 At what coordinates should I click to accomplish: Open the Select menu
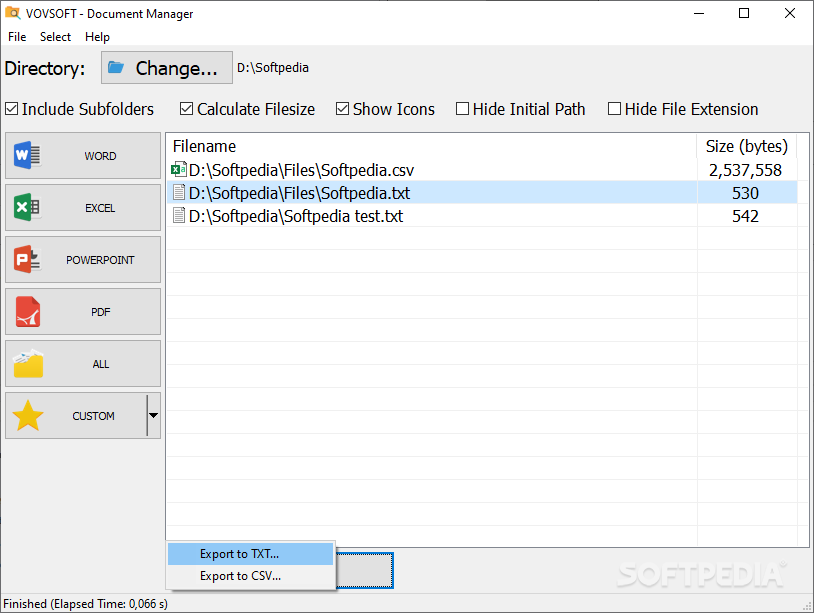click(x=55, y=37)
